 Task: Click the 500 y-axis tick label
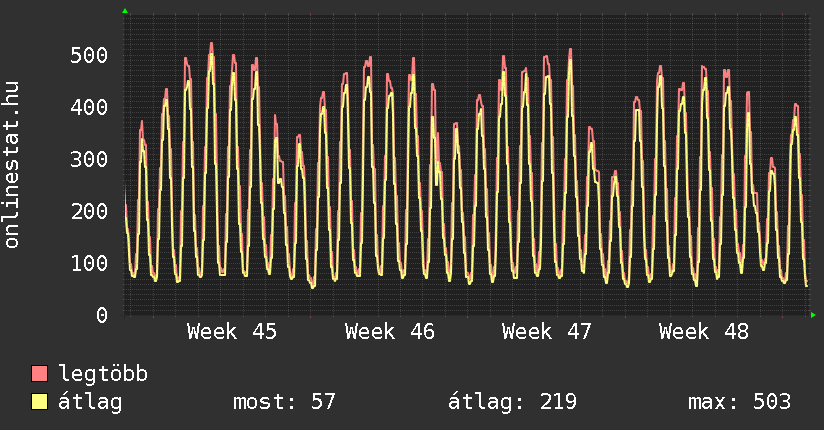[89, 55]
